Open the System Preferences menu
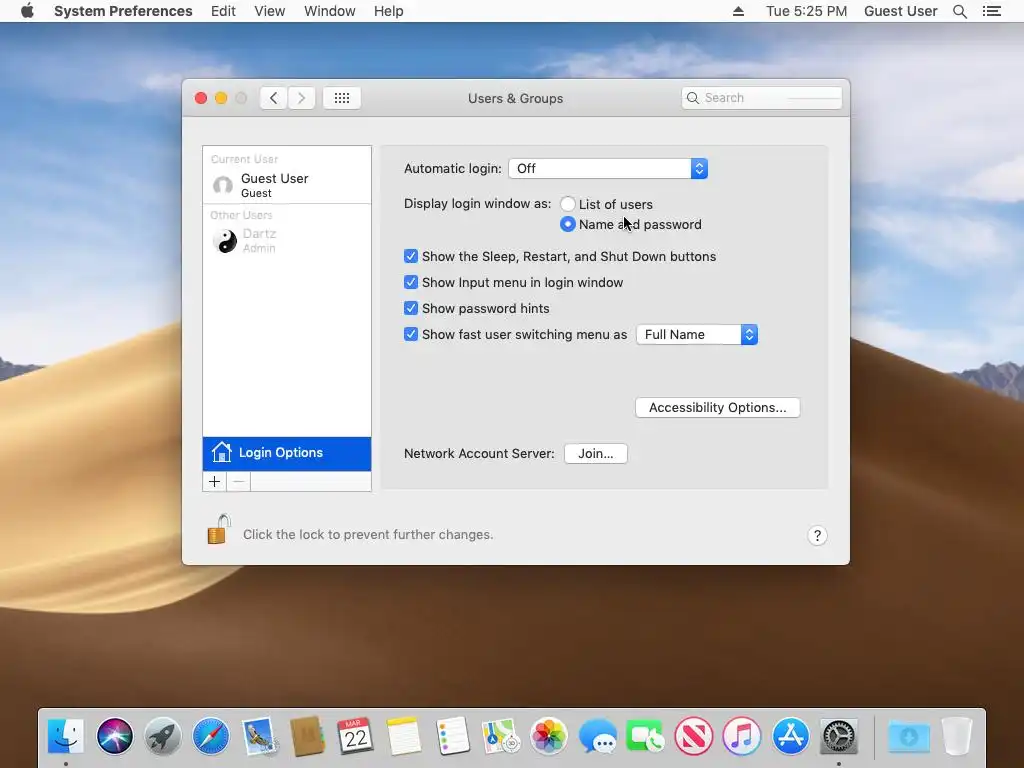Screen dimensions: 1024x768 123,11
